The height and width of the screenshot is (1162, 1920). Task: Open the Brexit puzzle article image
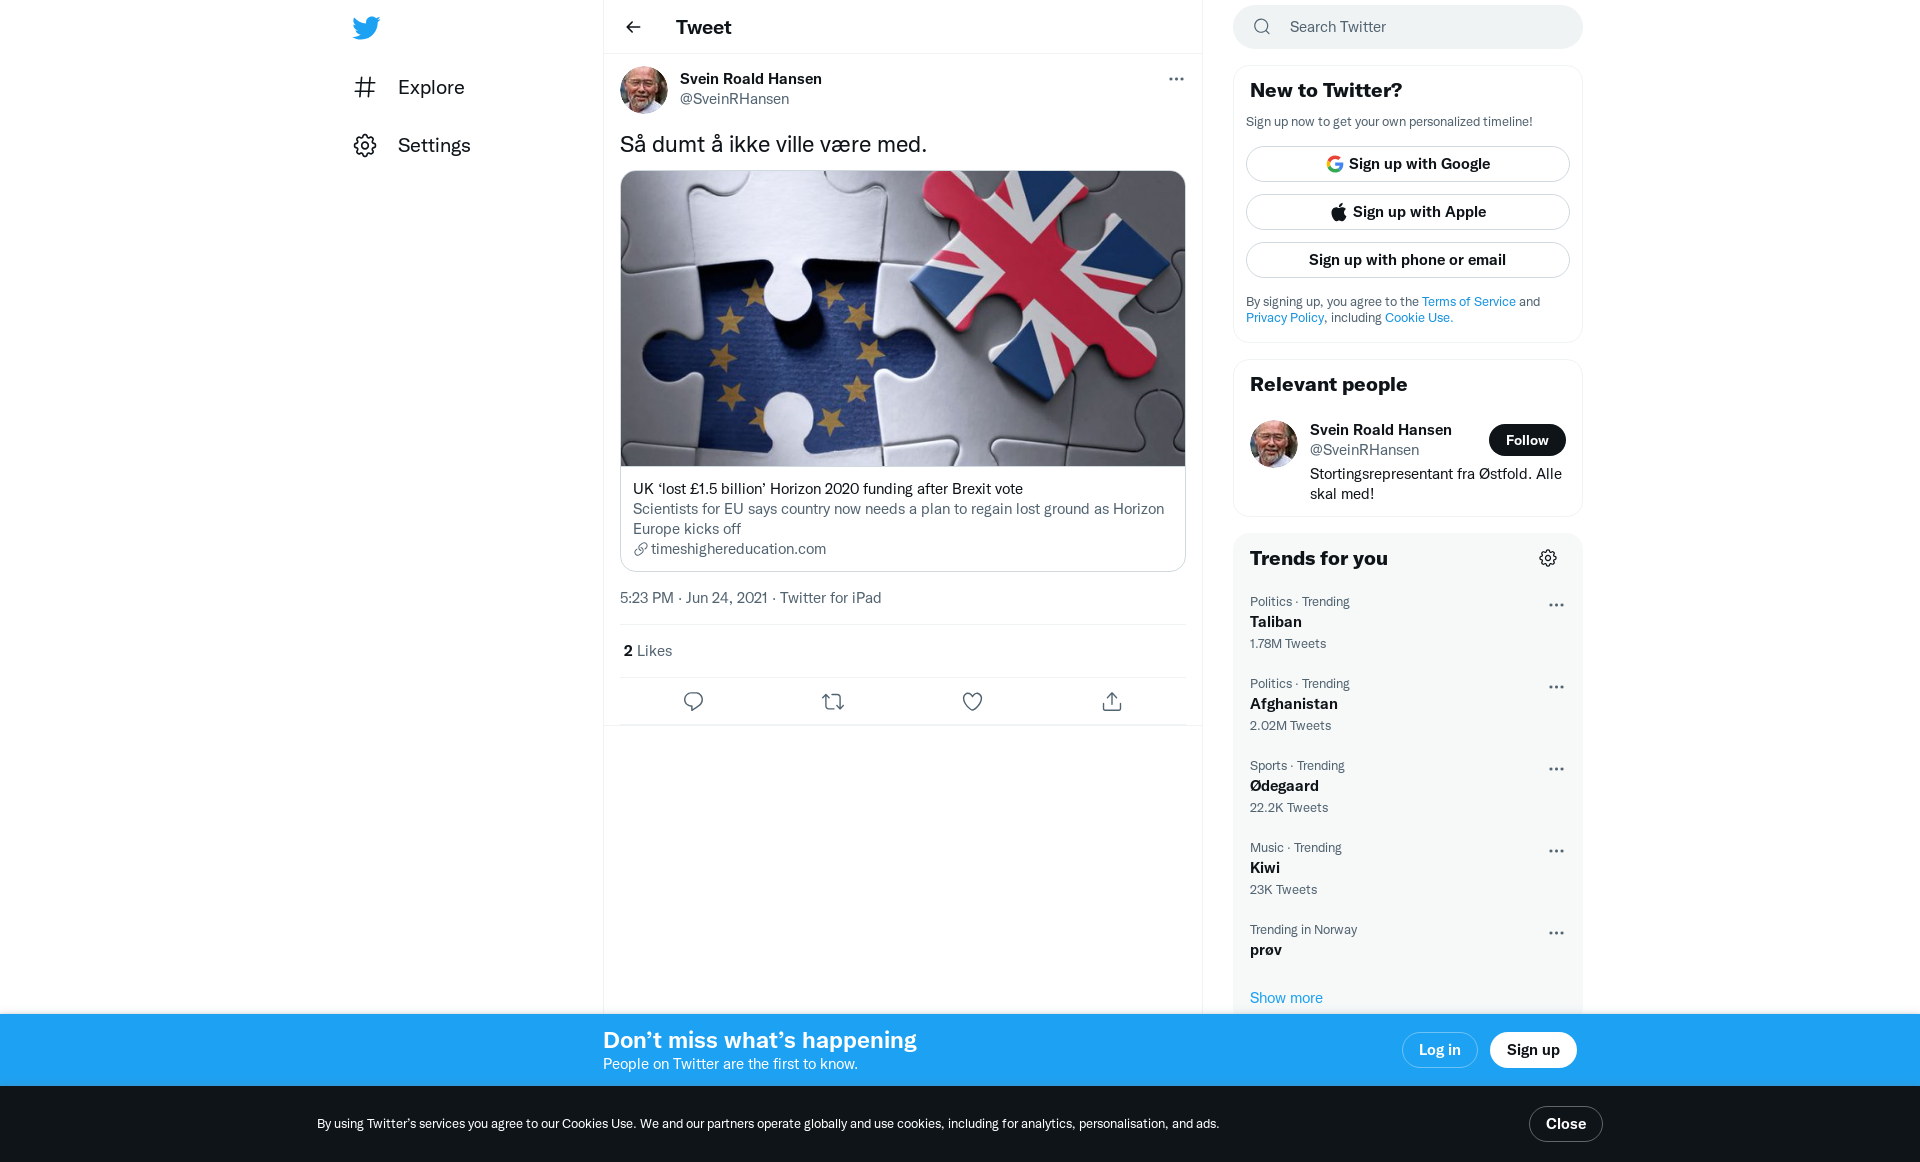(x=903, y=318)
